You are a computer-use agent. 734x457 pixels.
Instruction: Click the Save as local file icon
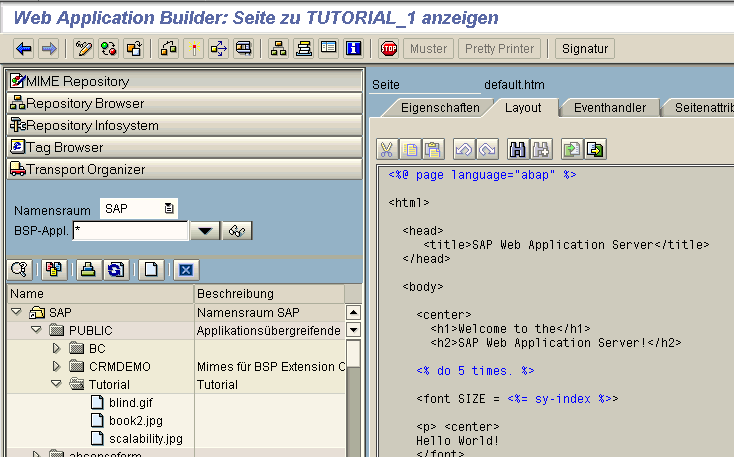pos(595,150)
